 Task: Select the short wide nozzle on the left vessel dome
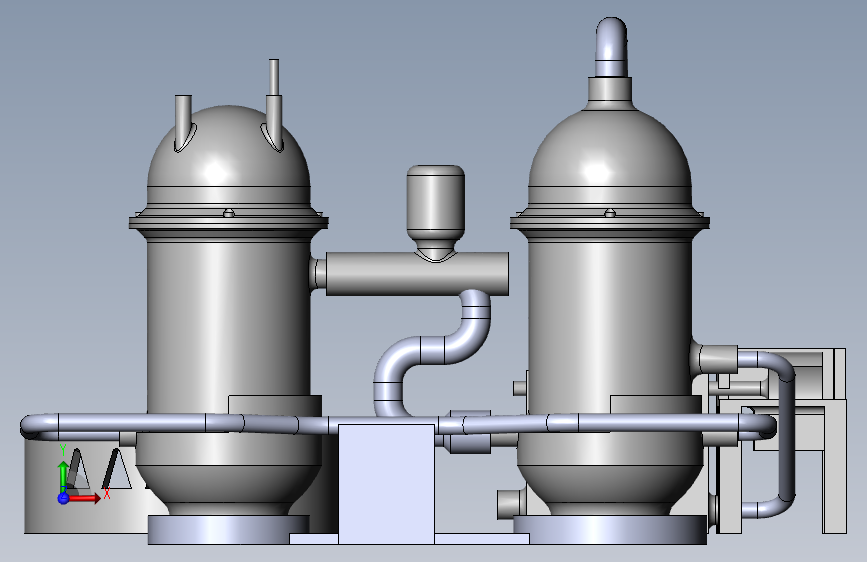184,123
